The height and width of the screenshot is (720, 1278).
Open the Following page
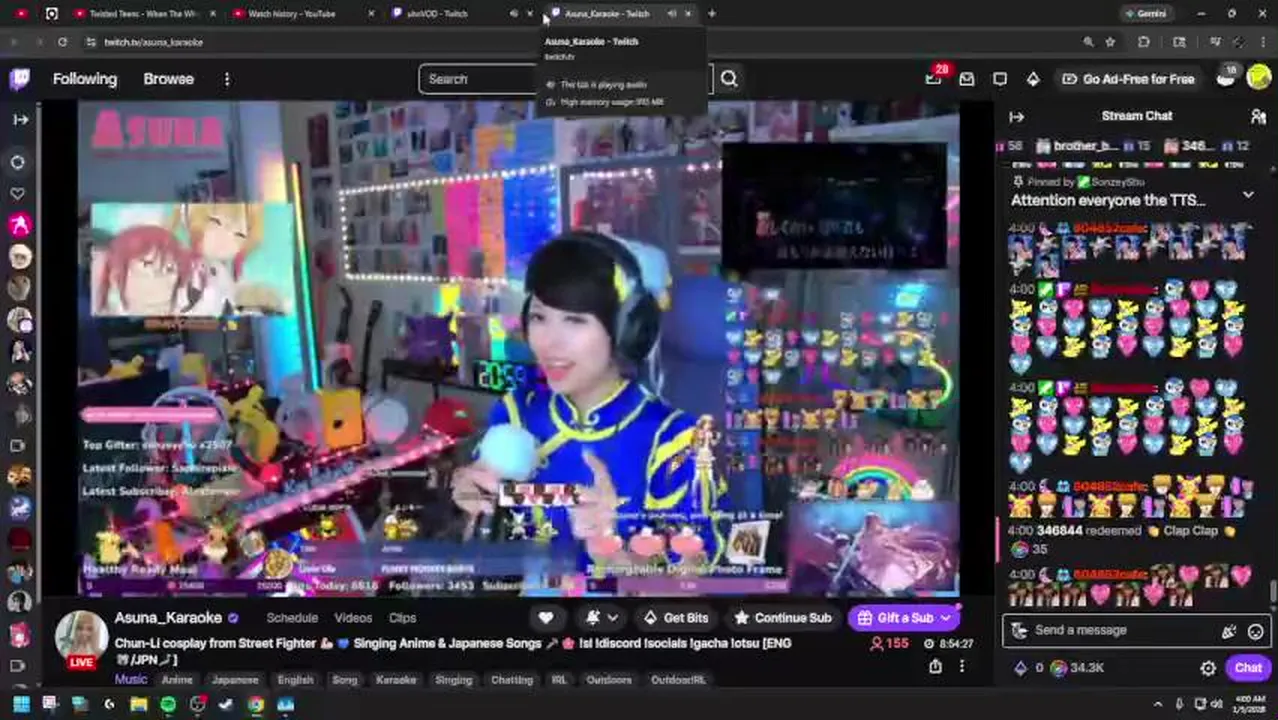(x=85, y=79)
